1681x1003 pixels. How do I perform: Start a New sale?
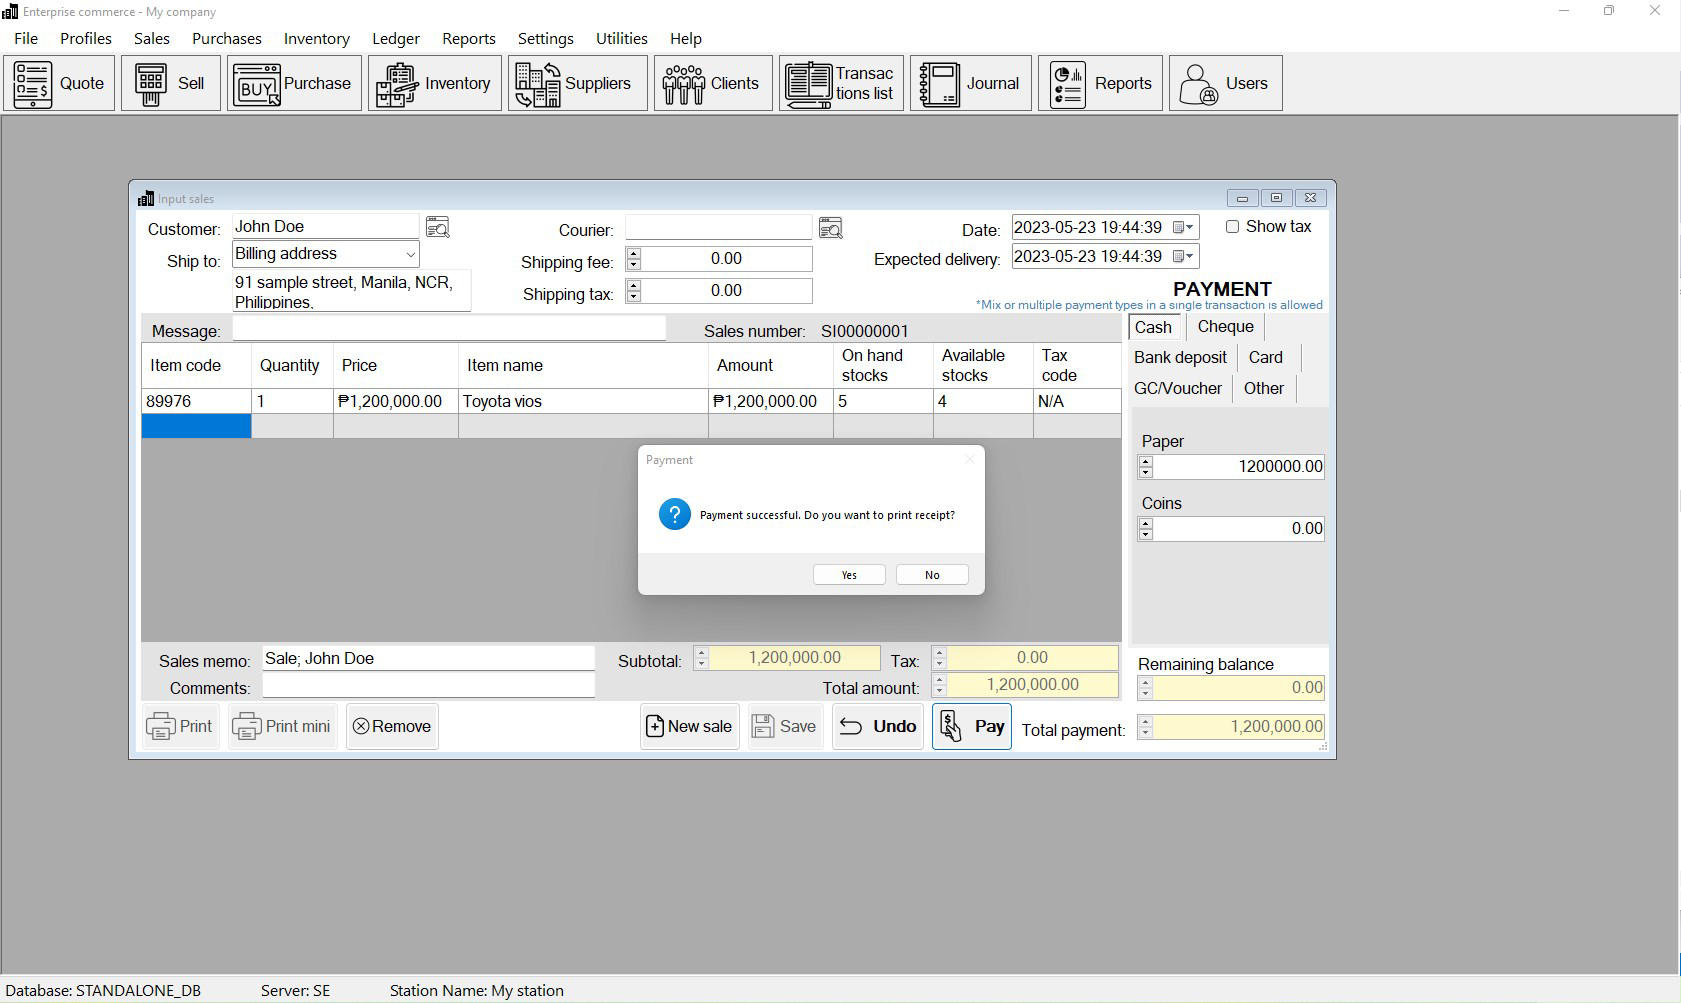(689, 726)
